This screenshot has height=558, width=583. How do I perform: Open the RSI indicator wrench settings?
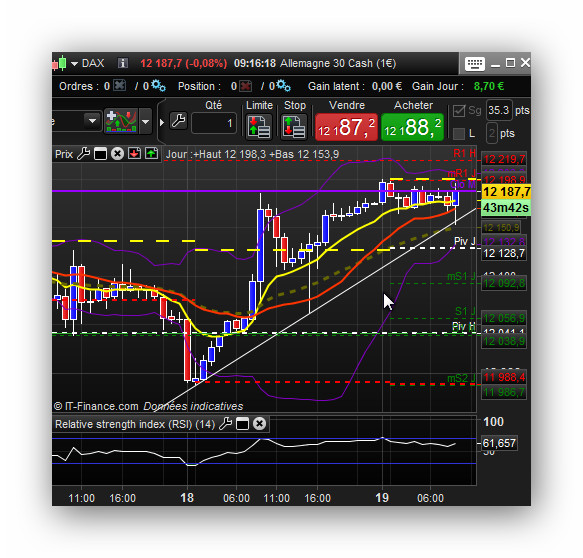point(225,424)
